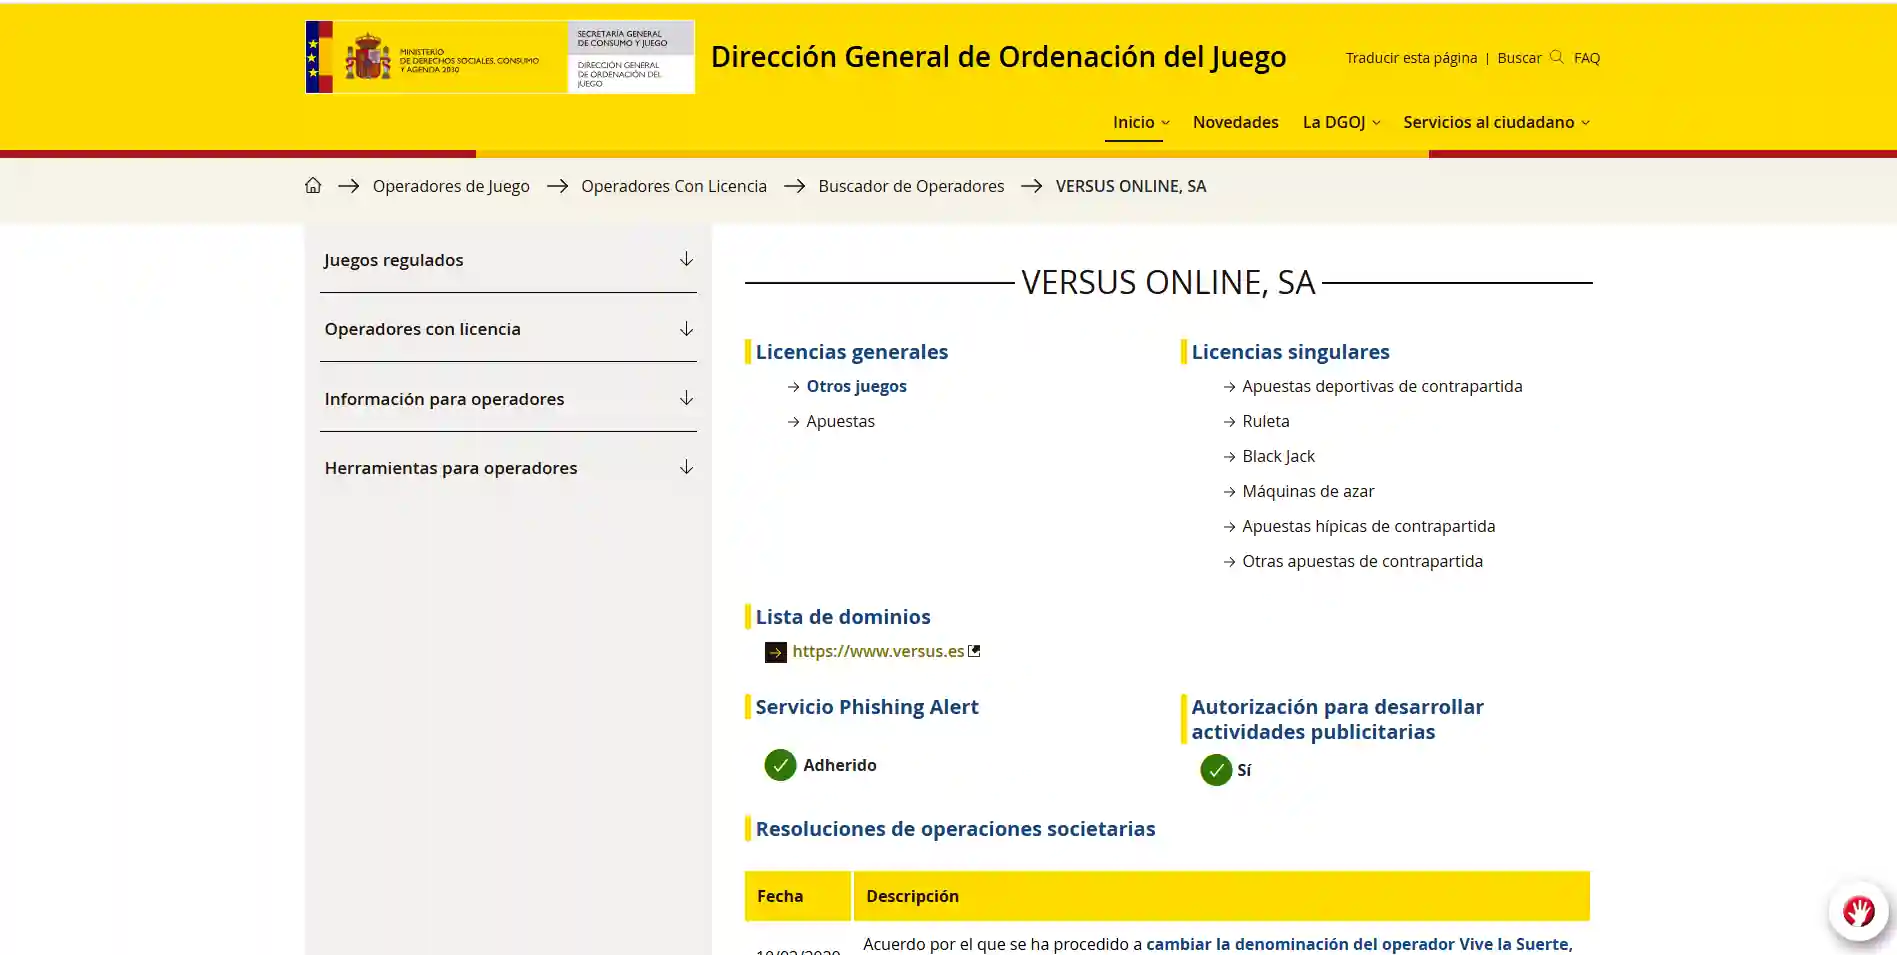Open the FAQ link
This screenshot has width=1897, height=955.
[x=1586, y=58]
